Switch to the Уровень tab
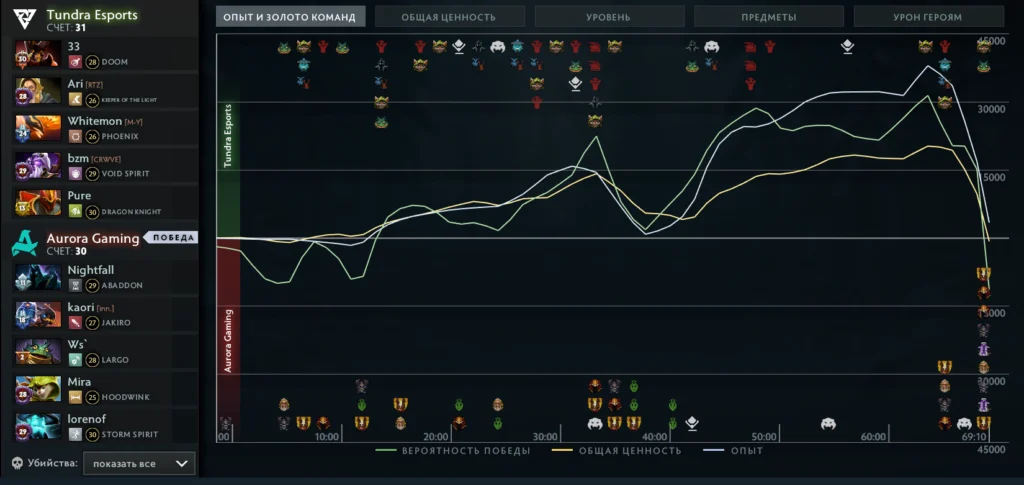1024x485 pixels. click(609, 17)
